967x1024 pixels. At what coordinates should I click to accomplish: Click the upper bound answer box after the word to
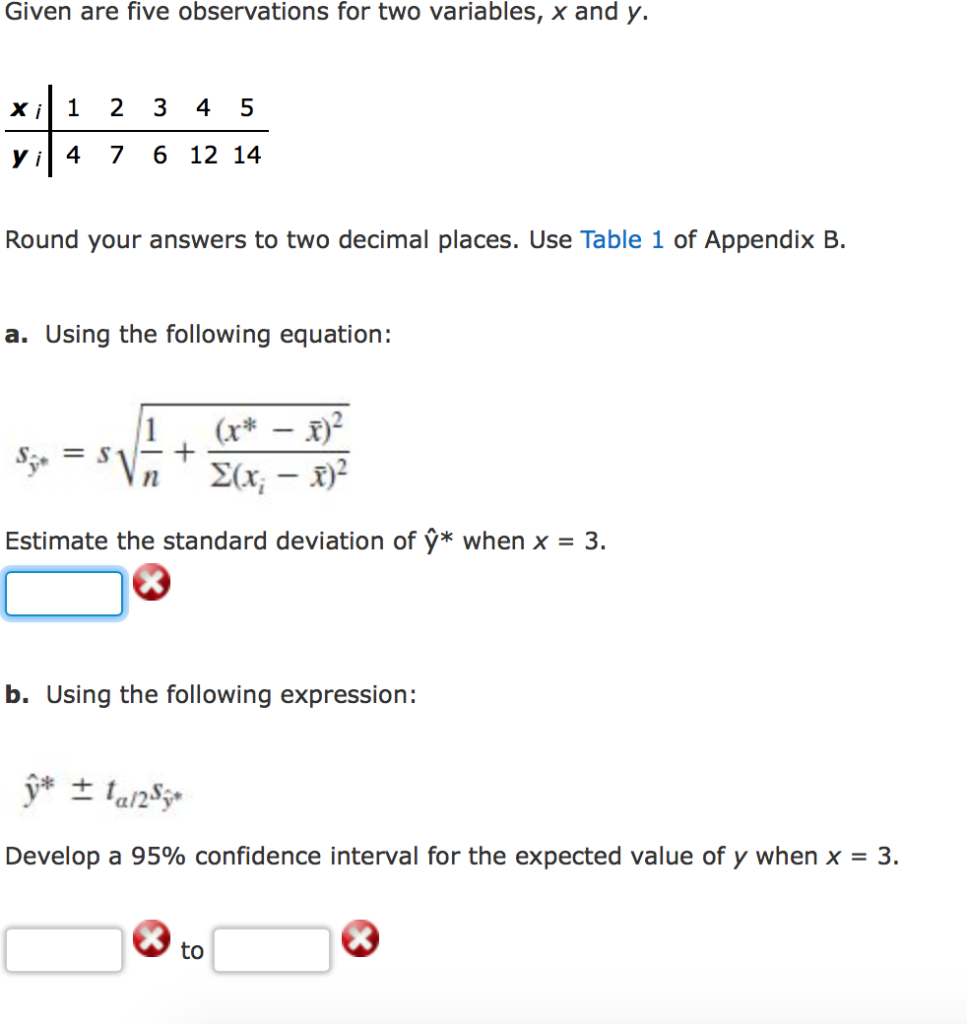pyautogui.click(x=272, y=949)
